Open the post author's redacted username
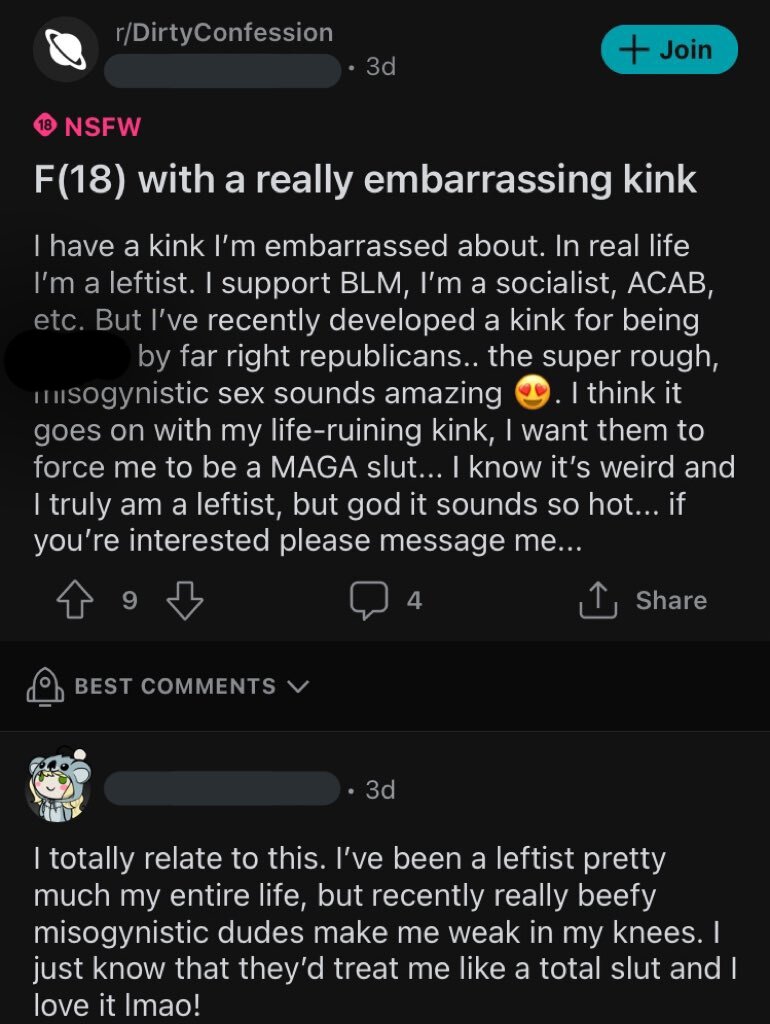The image size is (770, 1024). pyautogui.click(x=222, y=67)
